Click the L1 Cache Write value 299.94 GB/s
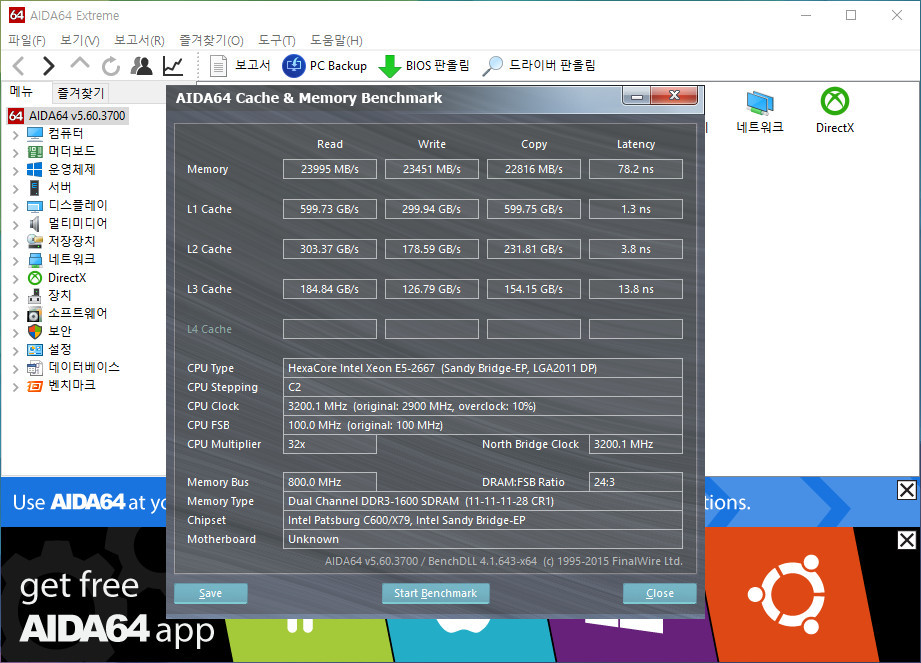 point(432,209)
